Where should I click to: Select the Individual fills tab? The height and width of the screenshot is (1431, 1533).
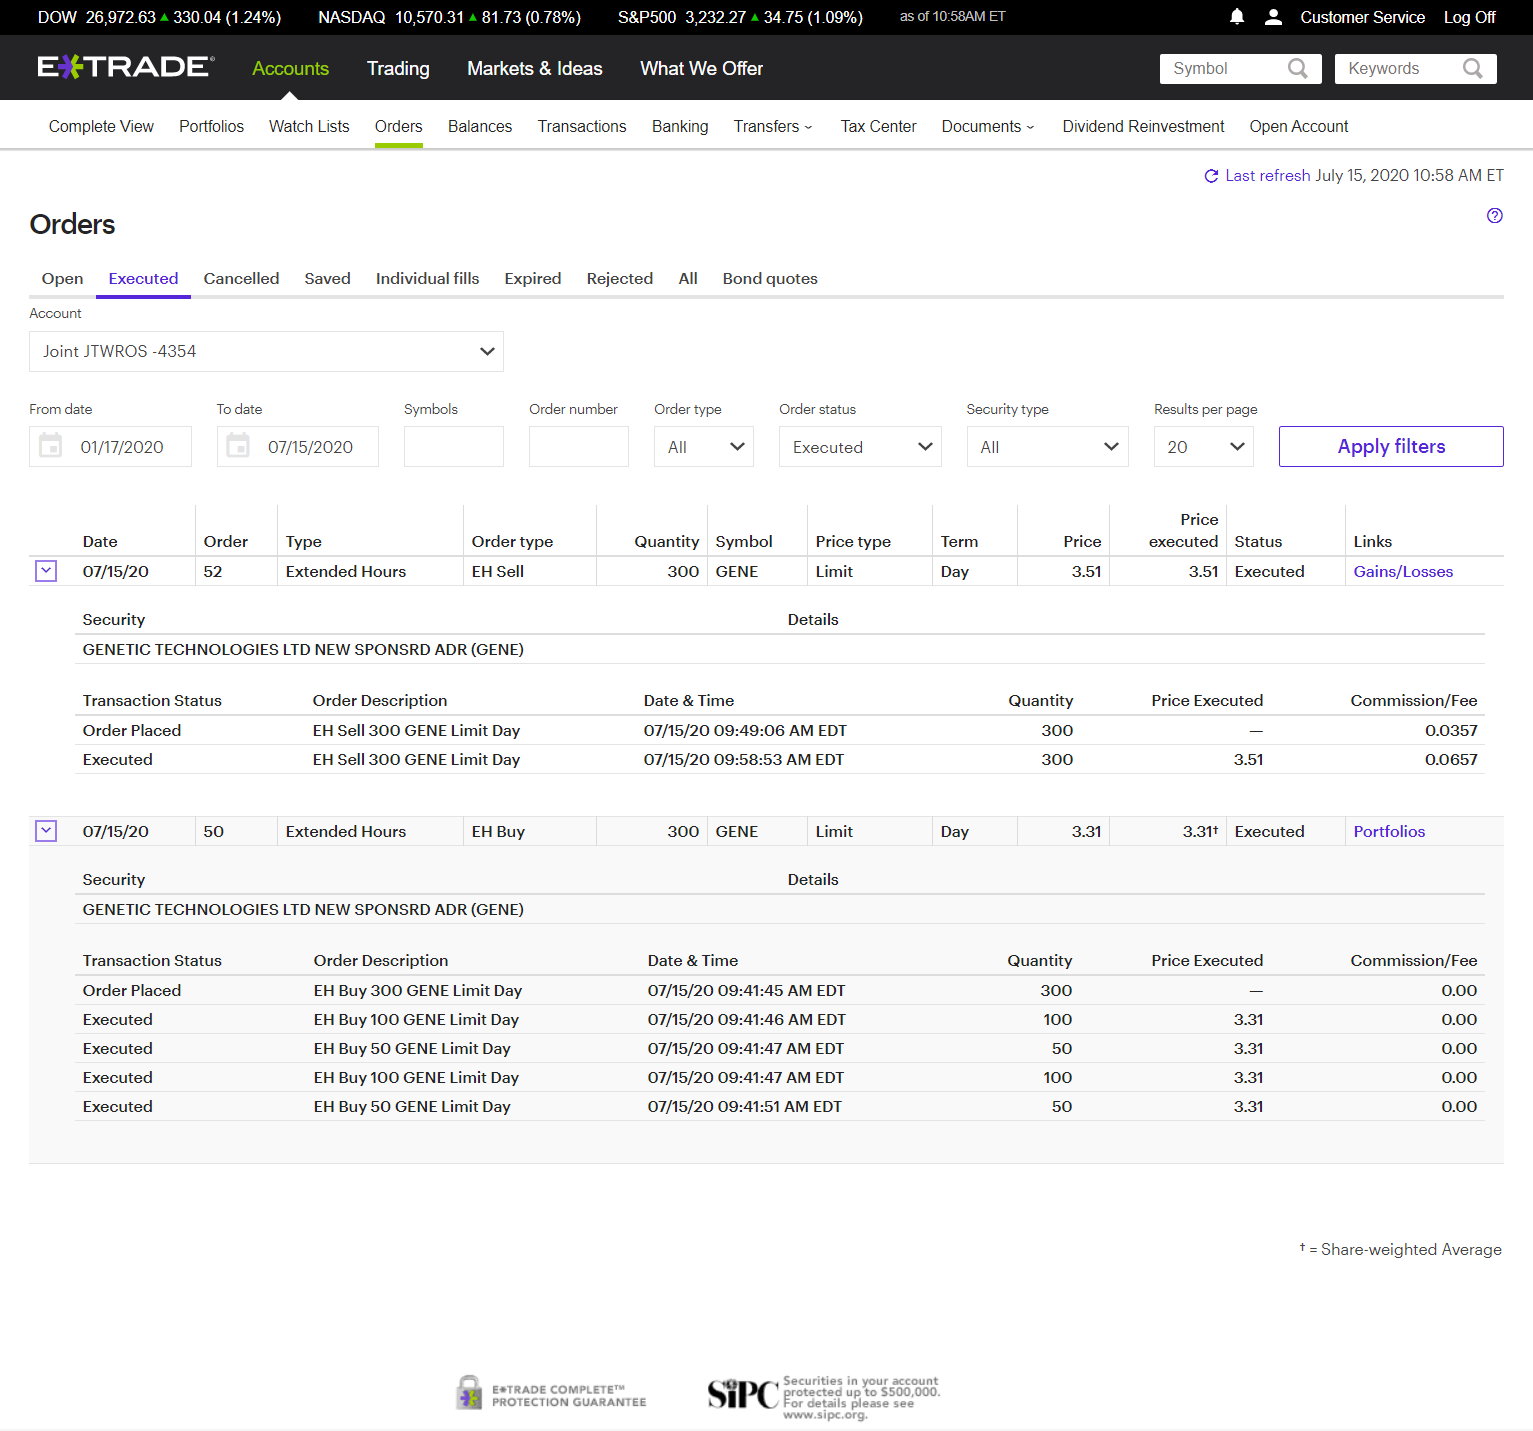[x=427, y=279]
